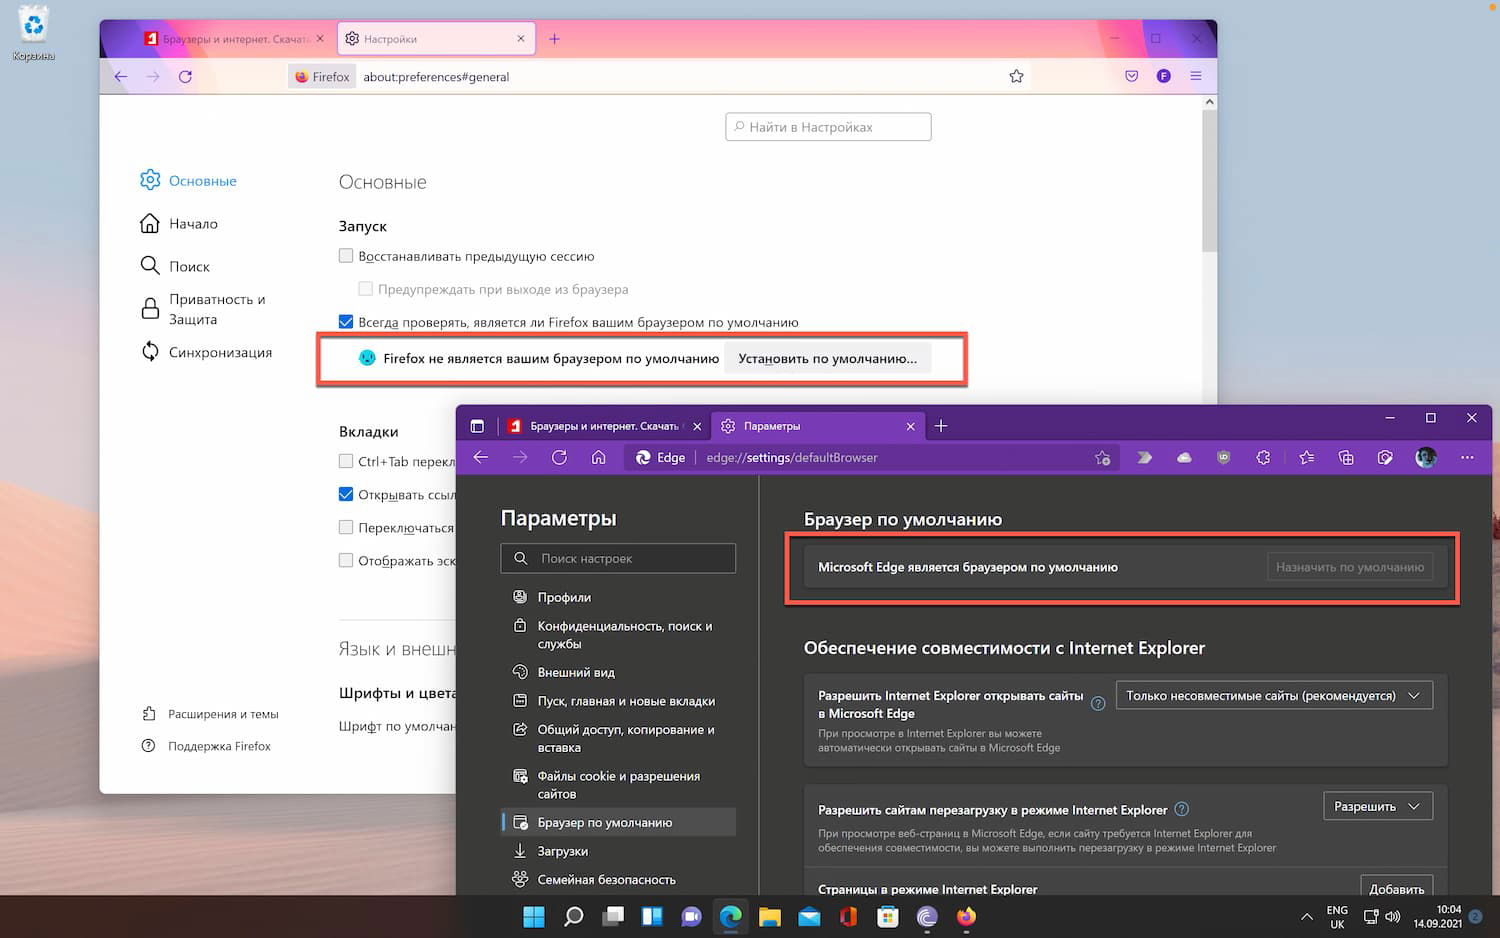Select the Firefox 'Настройки' tab
The width and height of the screenshot is (1500, 938).
click(435, 39)
